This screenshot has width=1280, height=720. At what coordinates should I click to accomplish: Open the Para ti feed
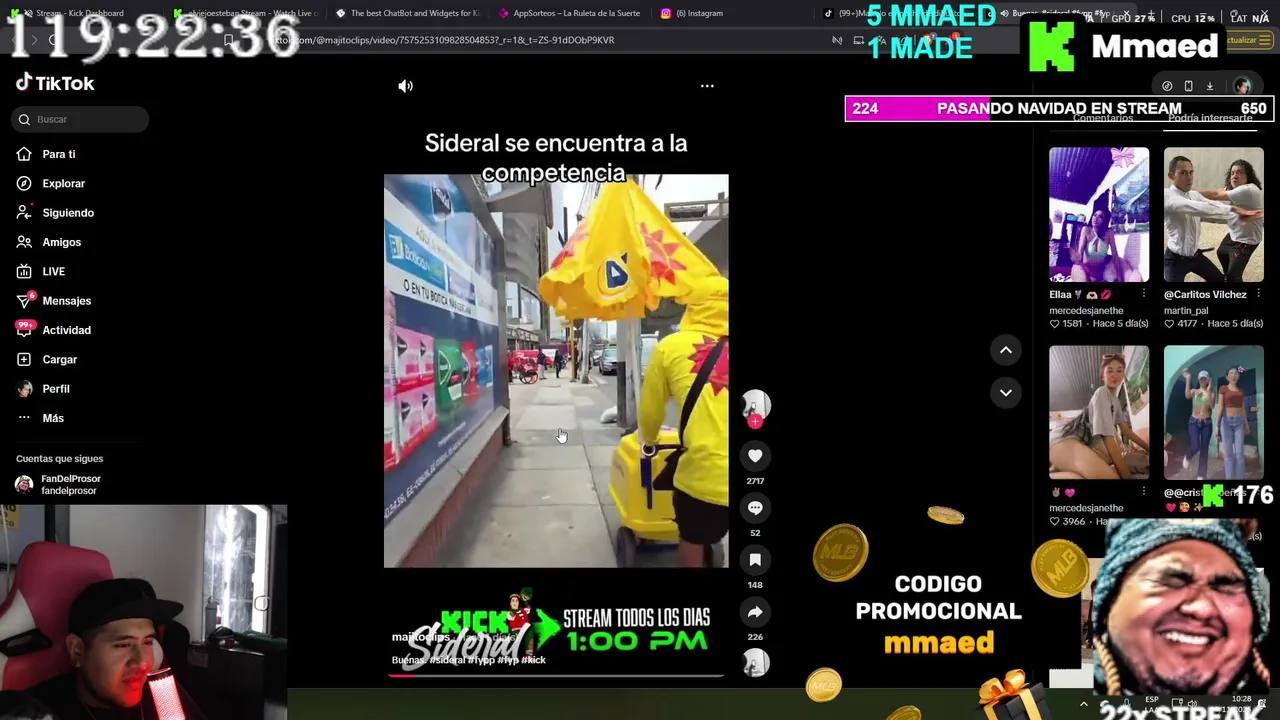[46, 154]
